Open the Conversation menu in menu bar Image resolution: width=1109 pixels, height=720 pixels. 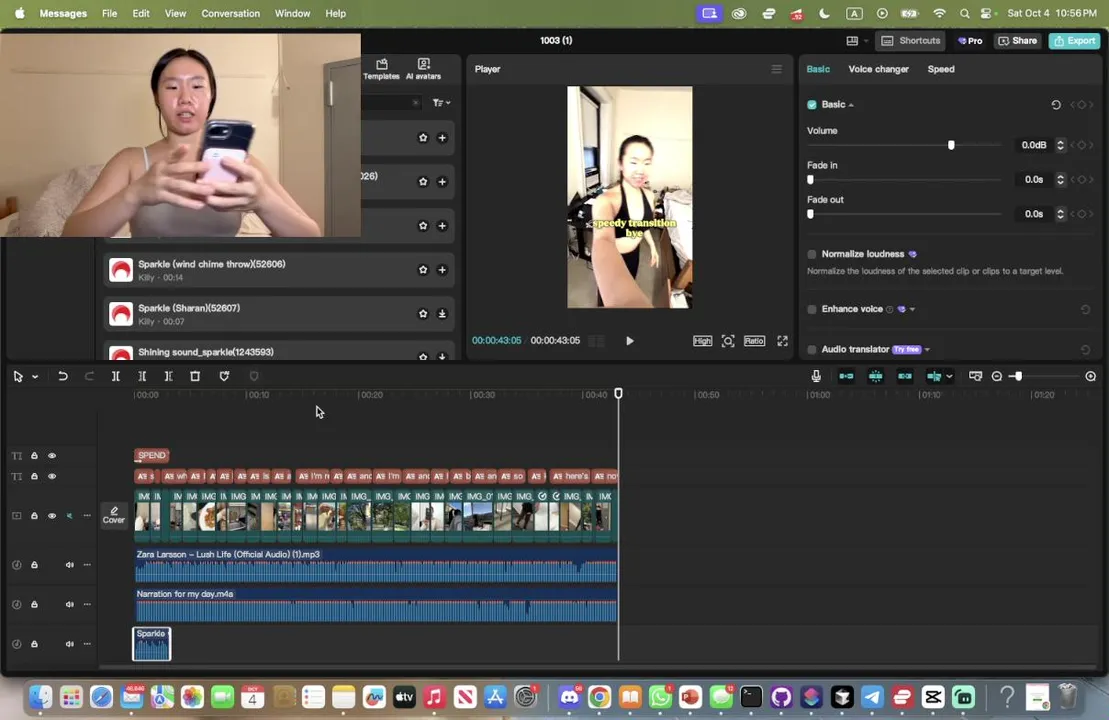[x=230, y=13]
